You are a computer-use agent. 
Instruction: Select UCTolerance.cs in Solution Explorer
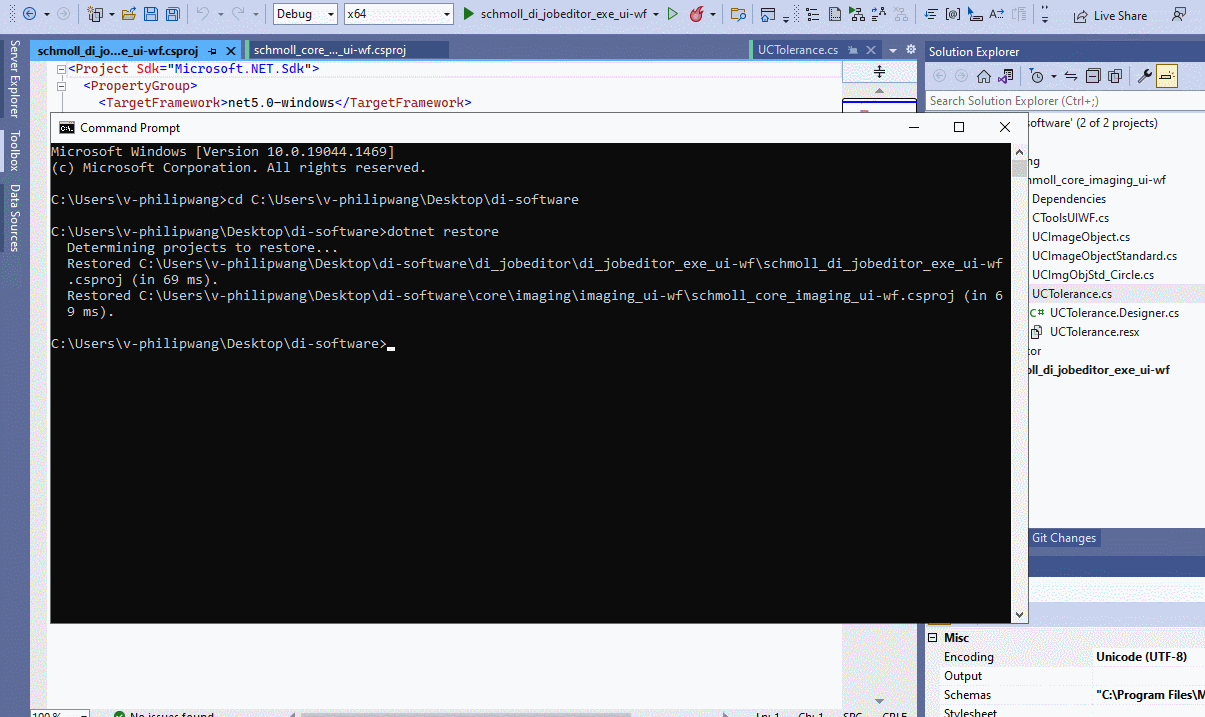(x=1072, y=294)
